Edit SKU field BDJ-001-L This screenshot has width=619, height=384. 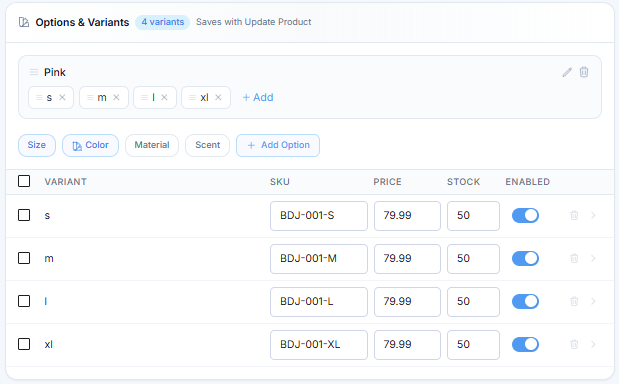point(319,302)
